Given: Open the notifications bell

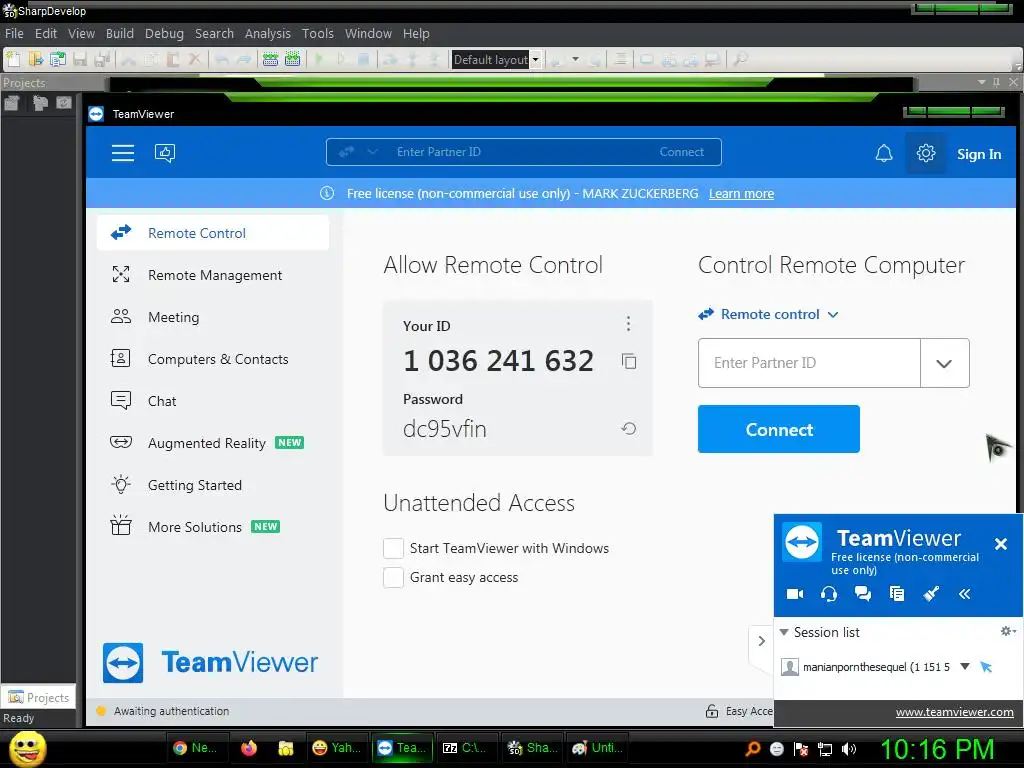Looking at the screenshot, I should coord(884,153).
